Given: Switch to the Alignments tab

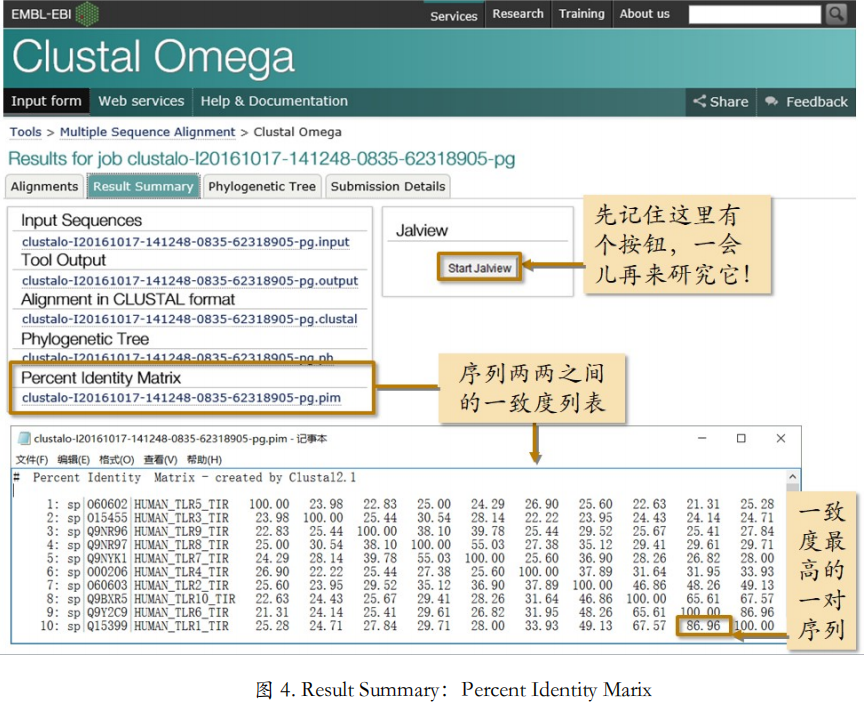Looking at the screenshot, I should (x=44, y=186).
